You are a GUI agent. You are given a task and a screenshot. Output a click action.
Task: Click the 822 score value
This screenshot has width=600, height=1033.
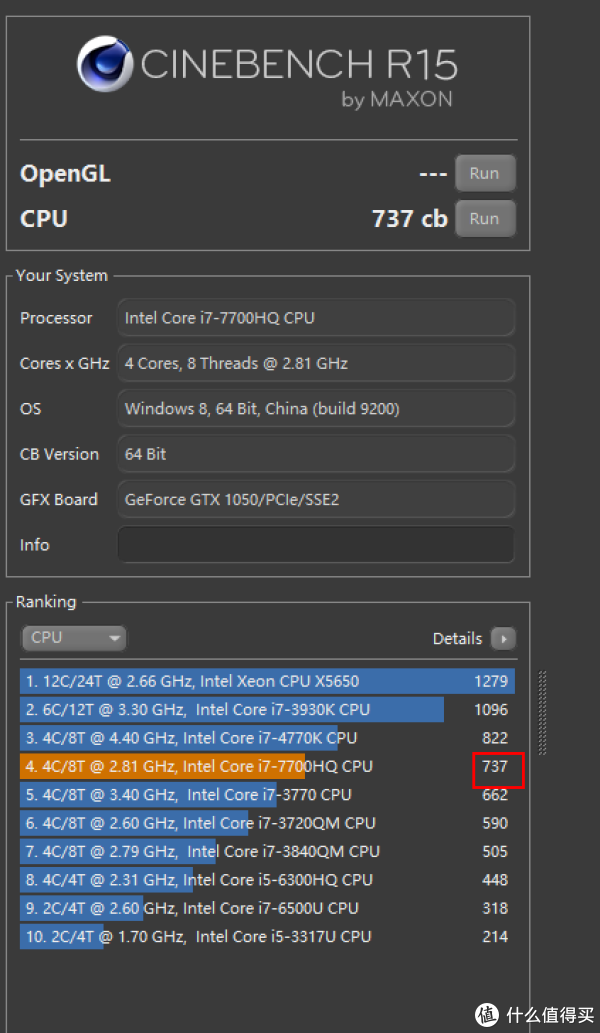(x=495, y=738)
